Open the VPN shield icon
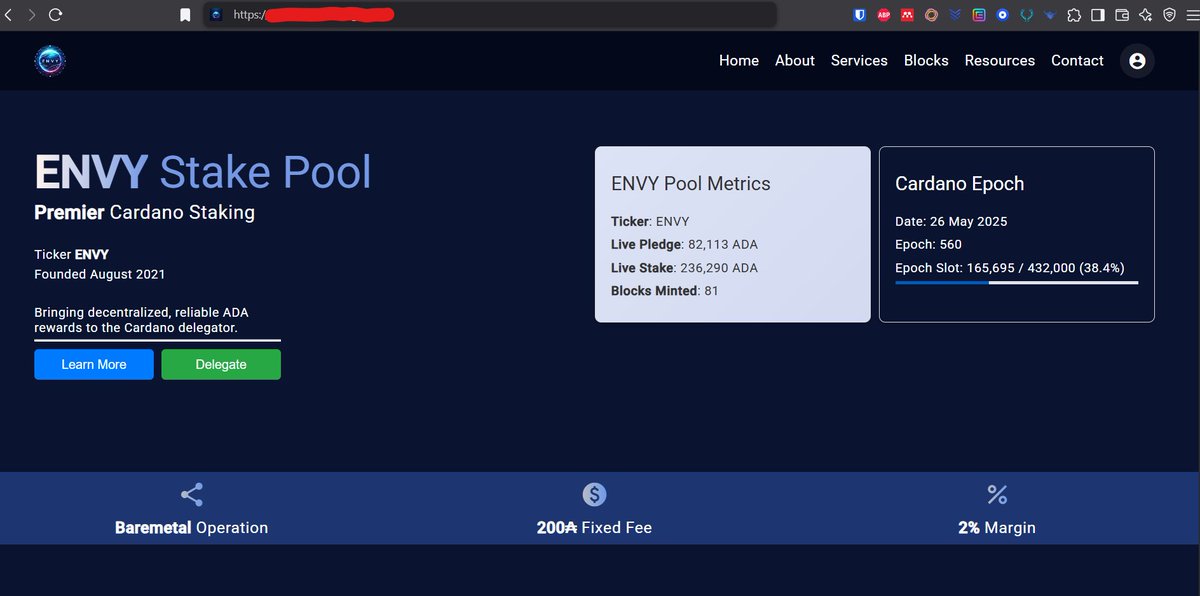1200x596 pixels. 1169,15
